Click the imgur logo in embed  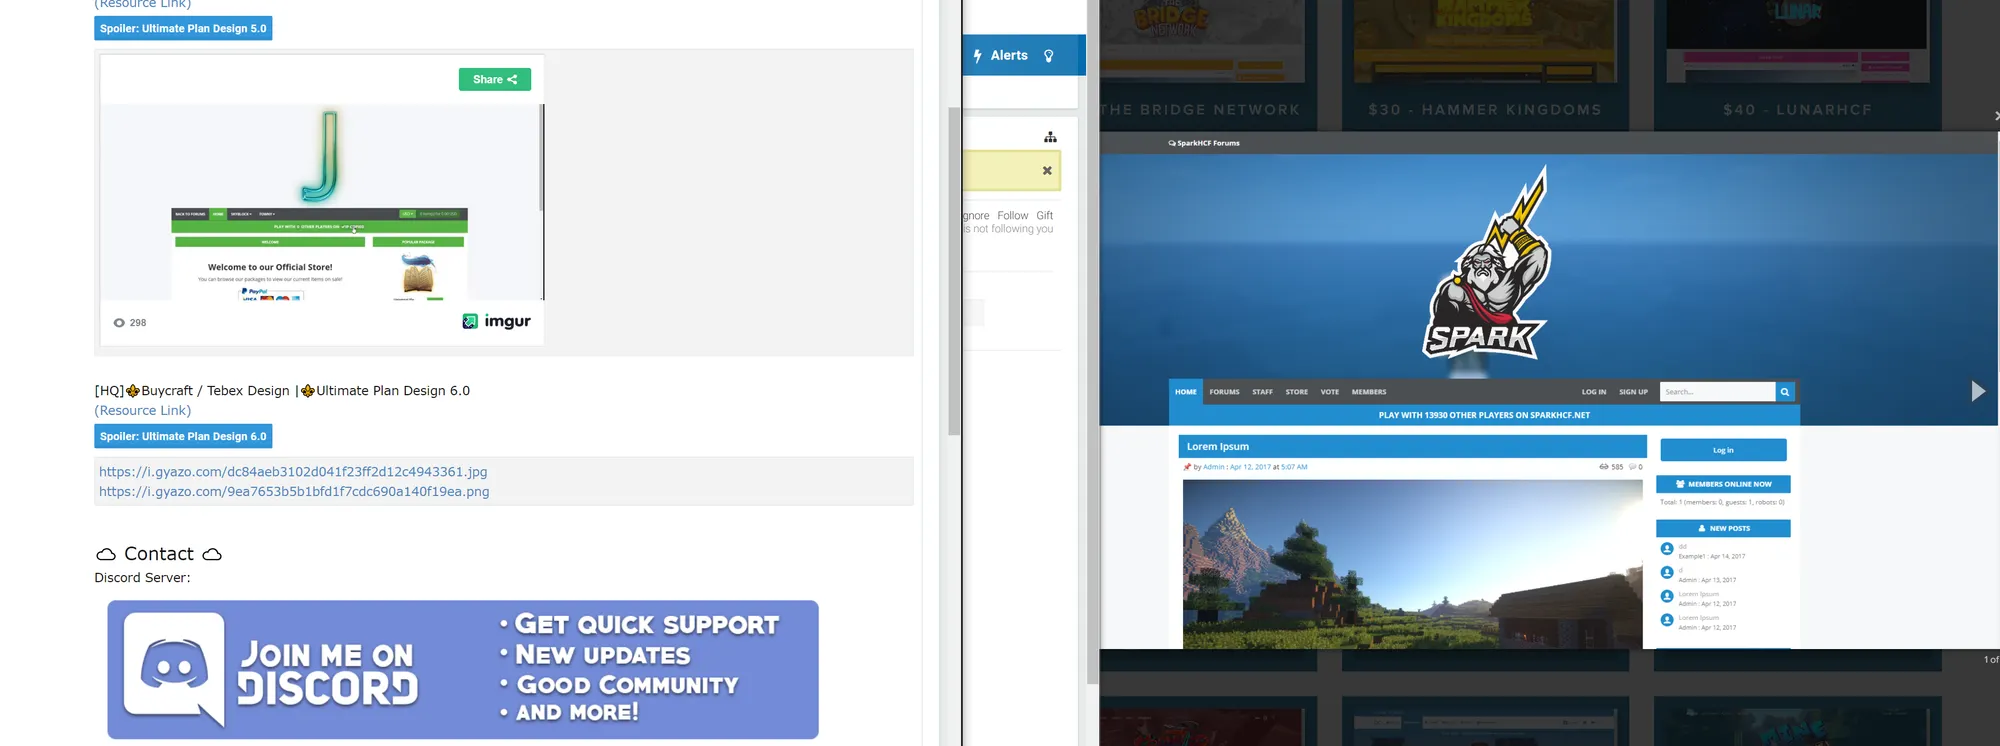[x=496, y=321]
